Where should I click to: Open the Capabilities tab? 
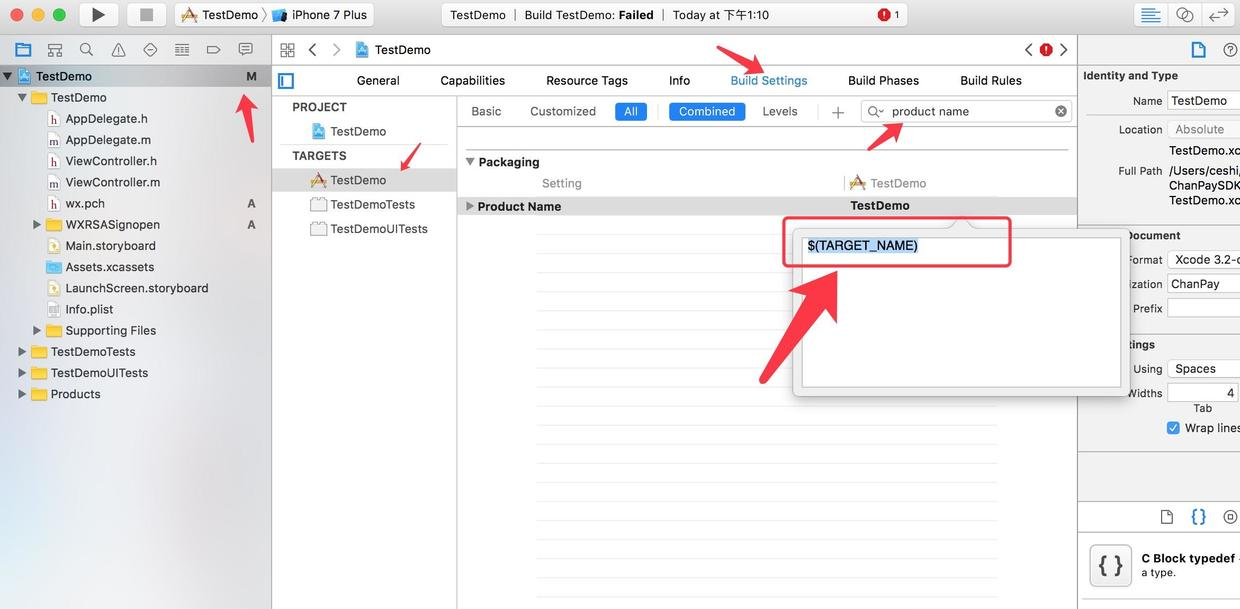point(473,81)
